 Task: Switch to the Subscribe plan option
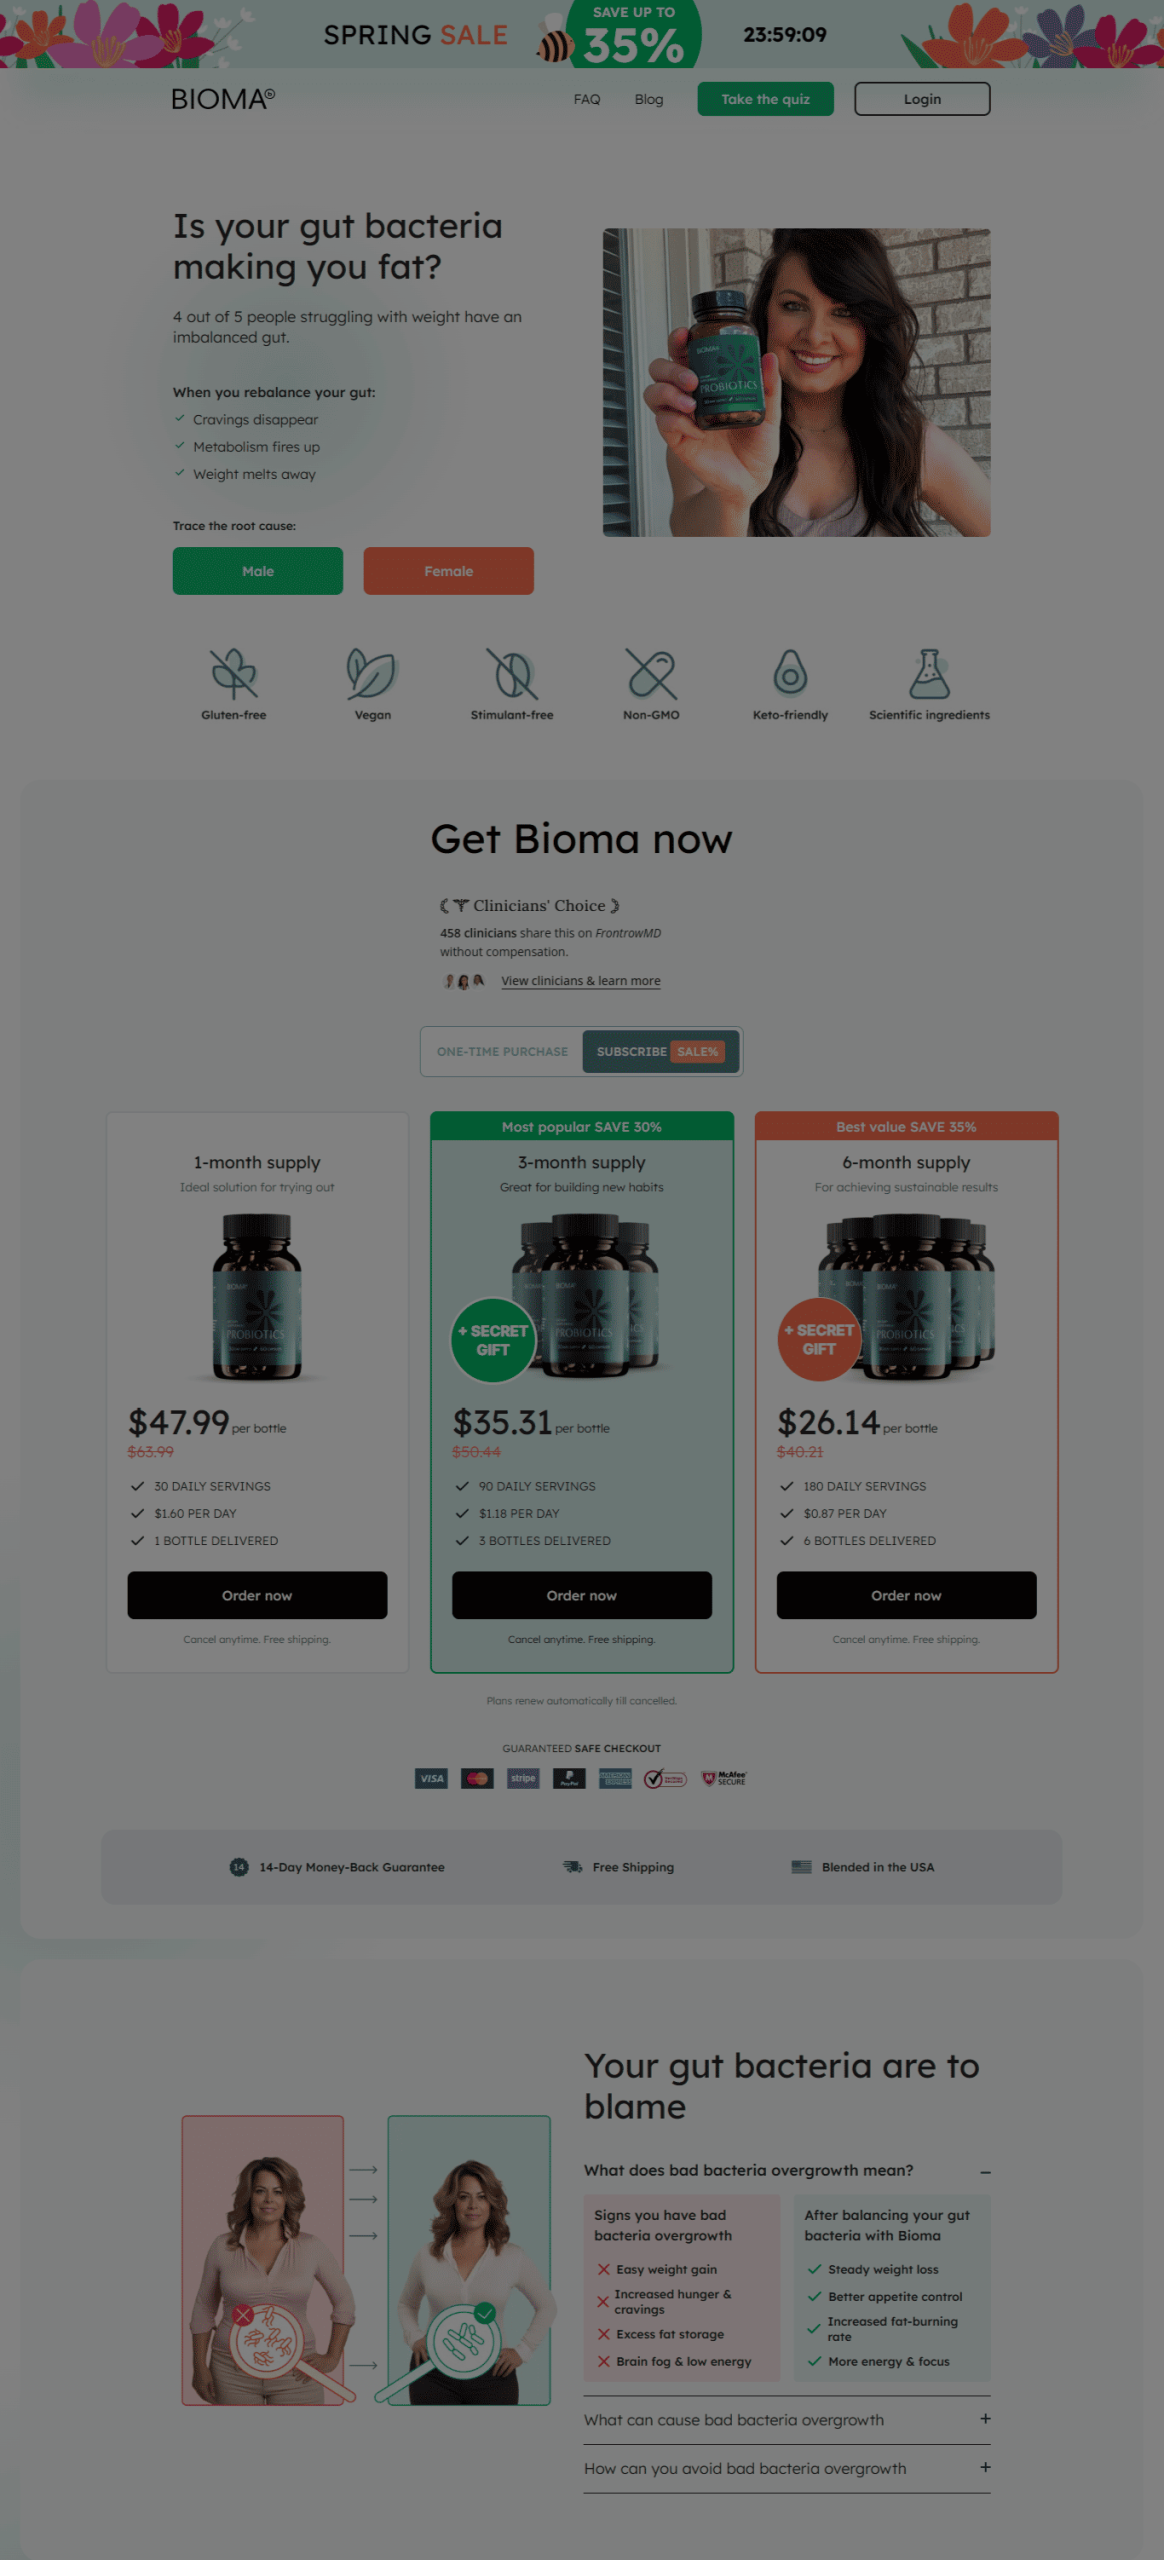coord(660,1052)
